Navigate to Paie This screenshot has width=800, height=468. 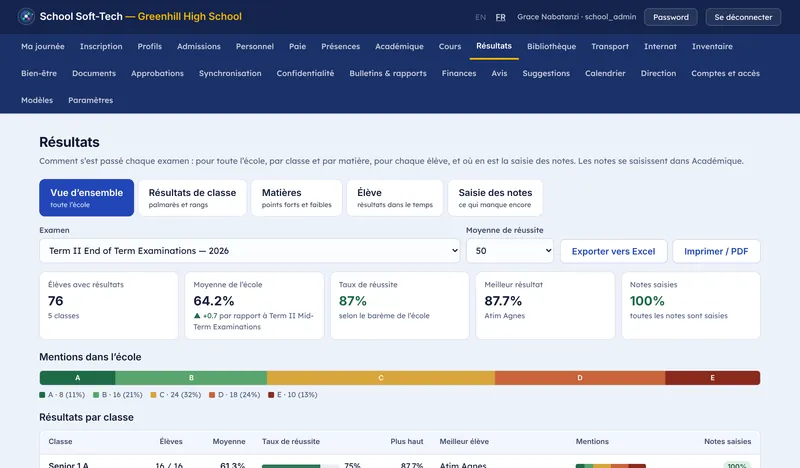(297, 46)
